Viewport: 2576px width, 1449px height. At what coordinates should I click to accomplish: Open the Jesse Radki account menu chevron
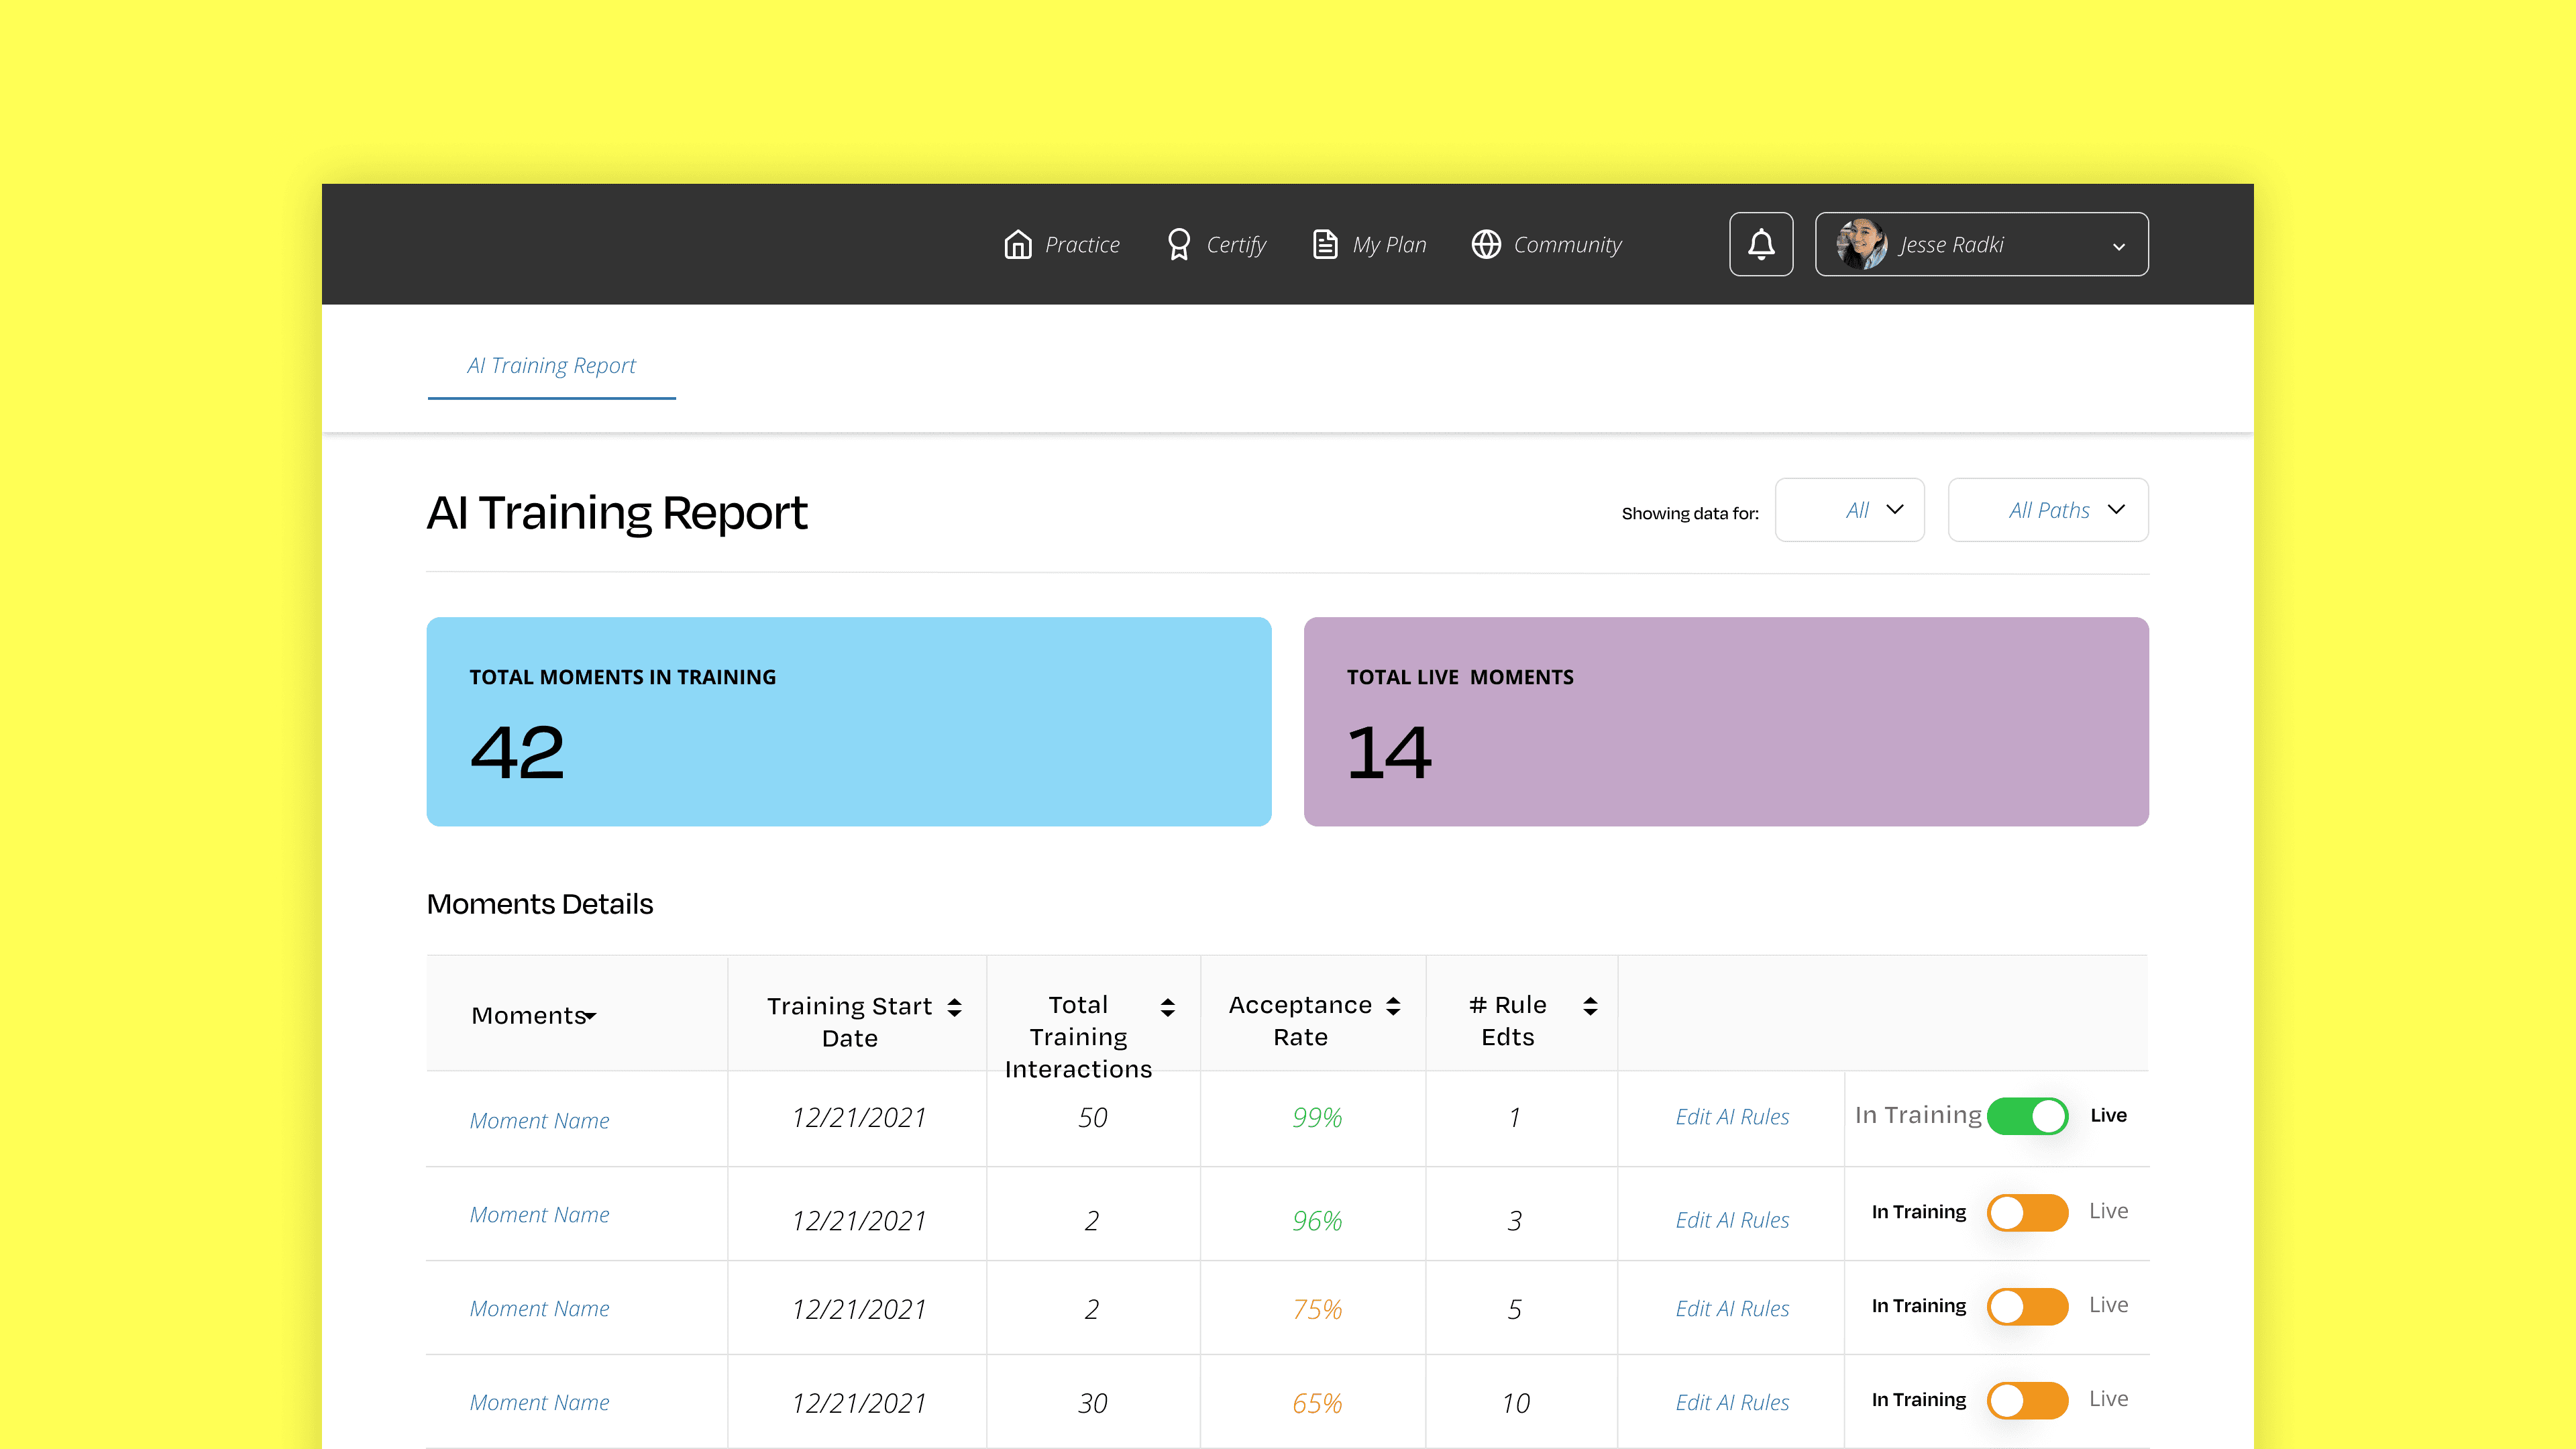(x=2118, y=246)
